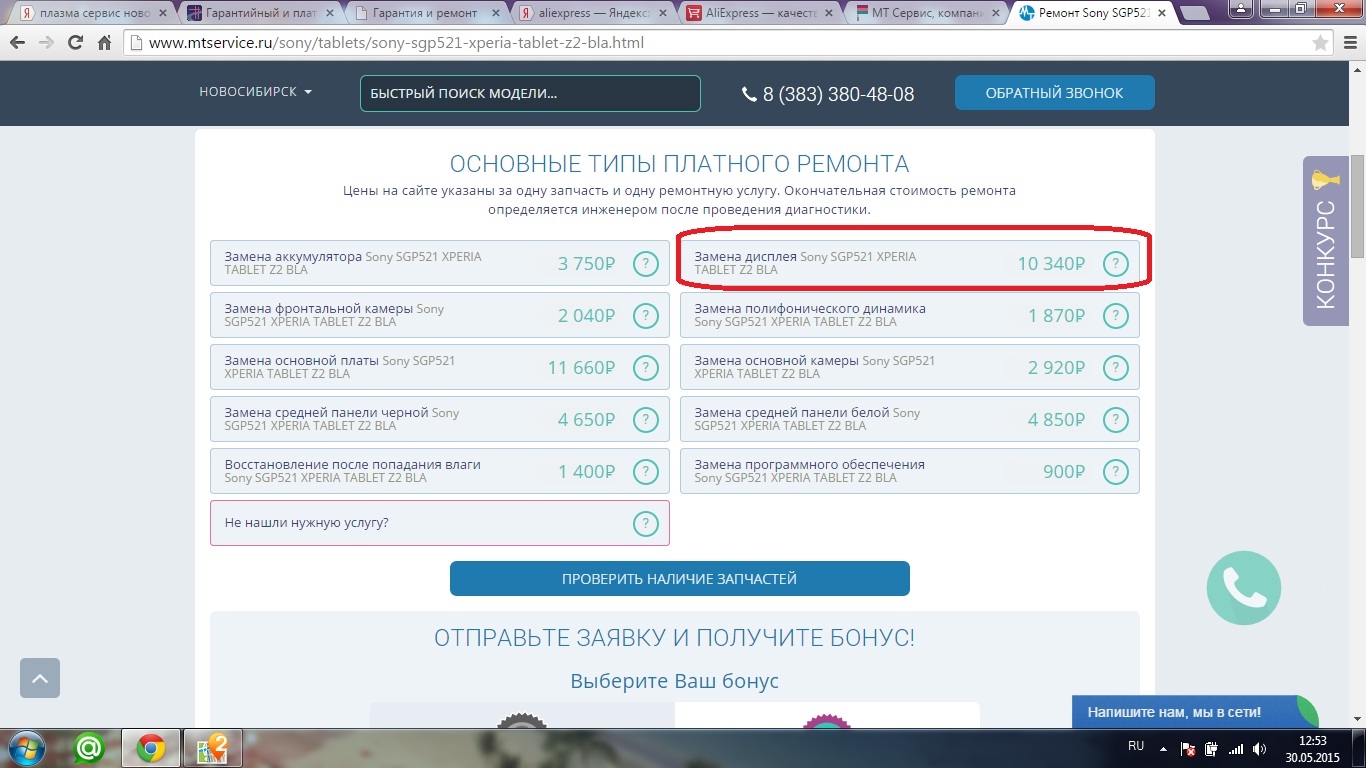
Task: Click 'Замена основной камеры' service text
Action: coord(776,360)
